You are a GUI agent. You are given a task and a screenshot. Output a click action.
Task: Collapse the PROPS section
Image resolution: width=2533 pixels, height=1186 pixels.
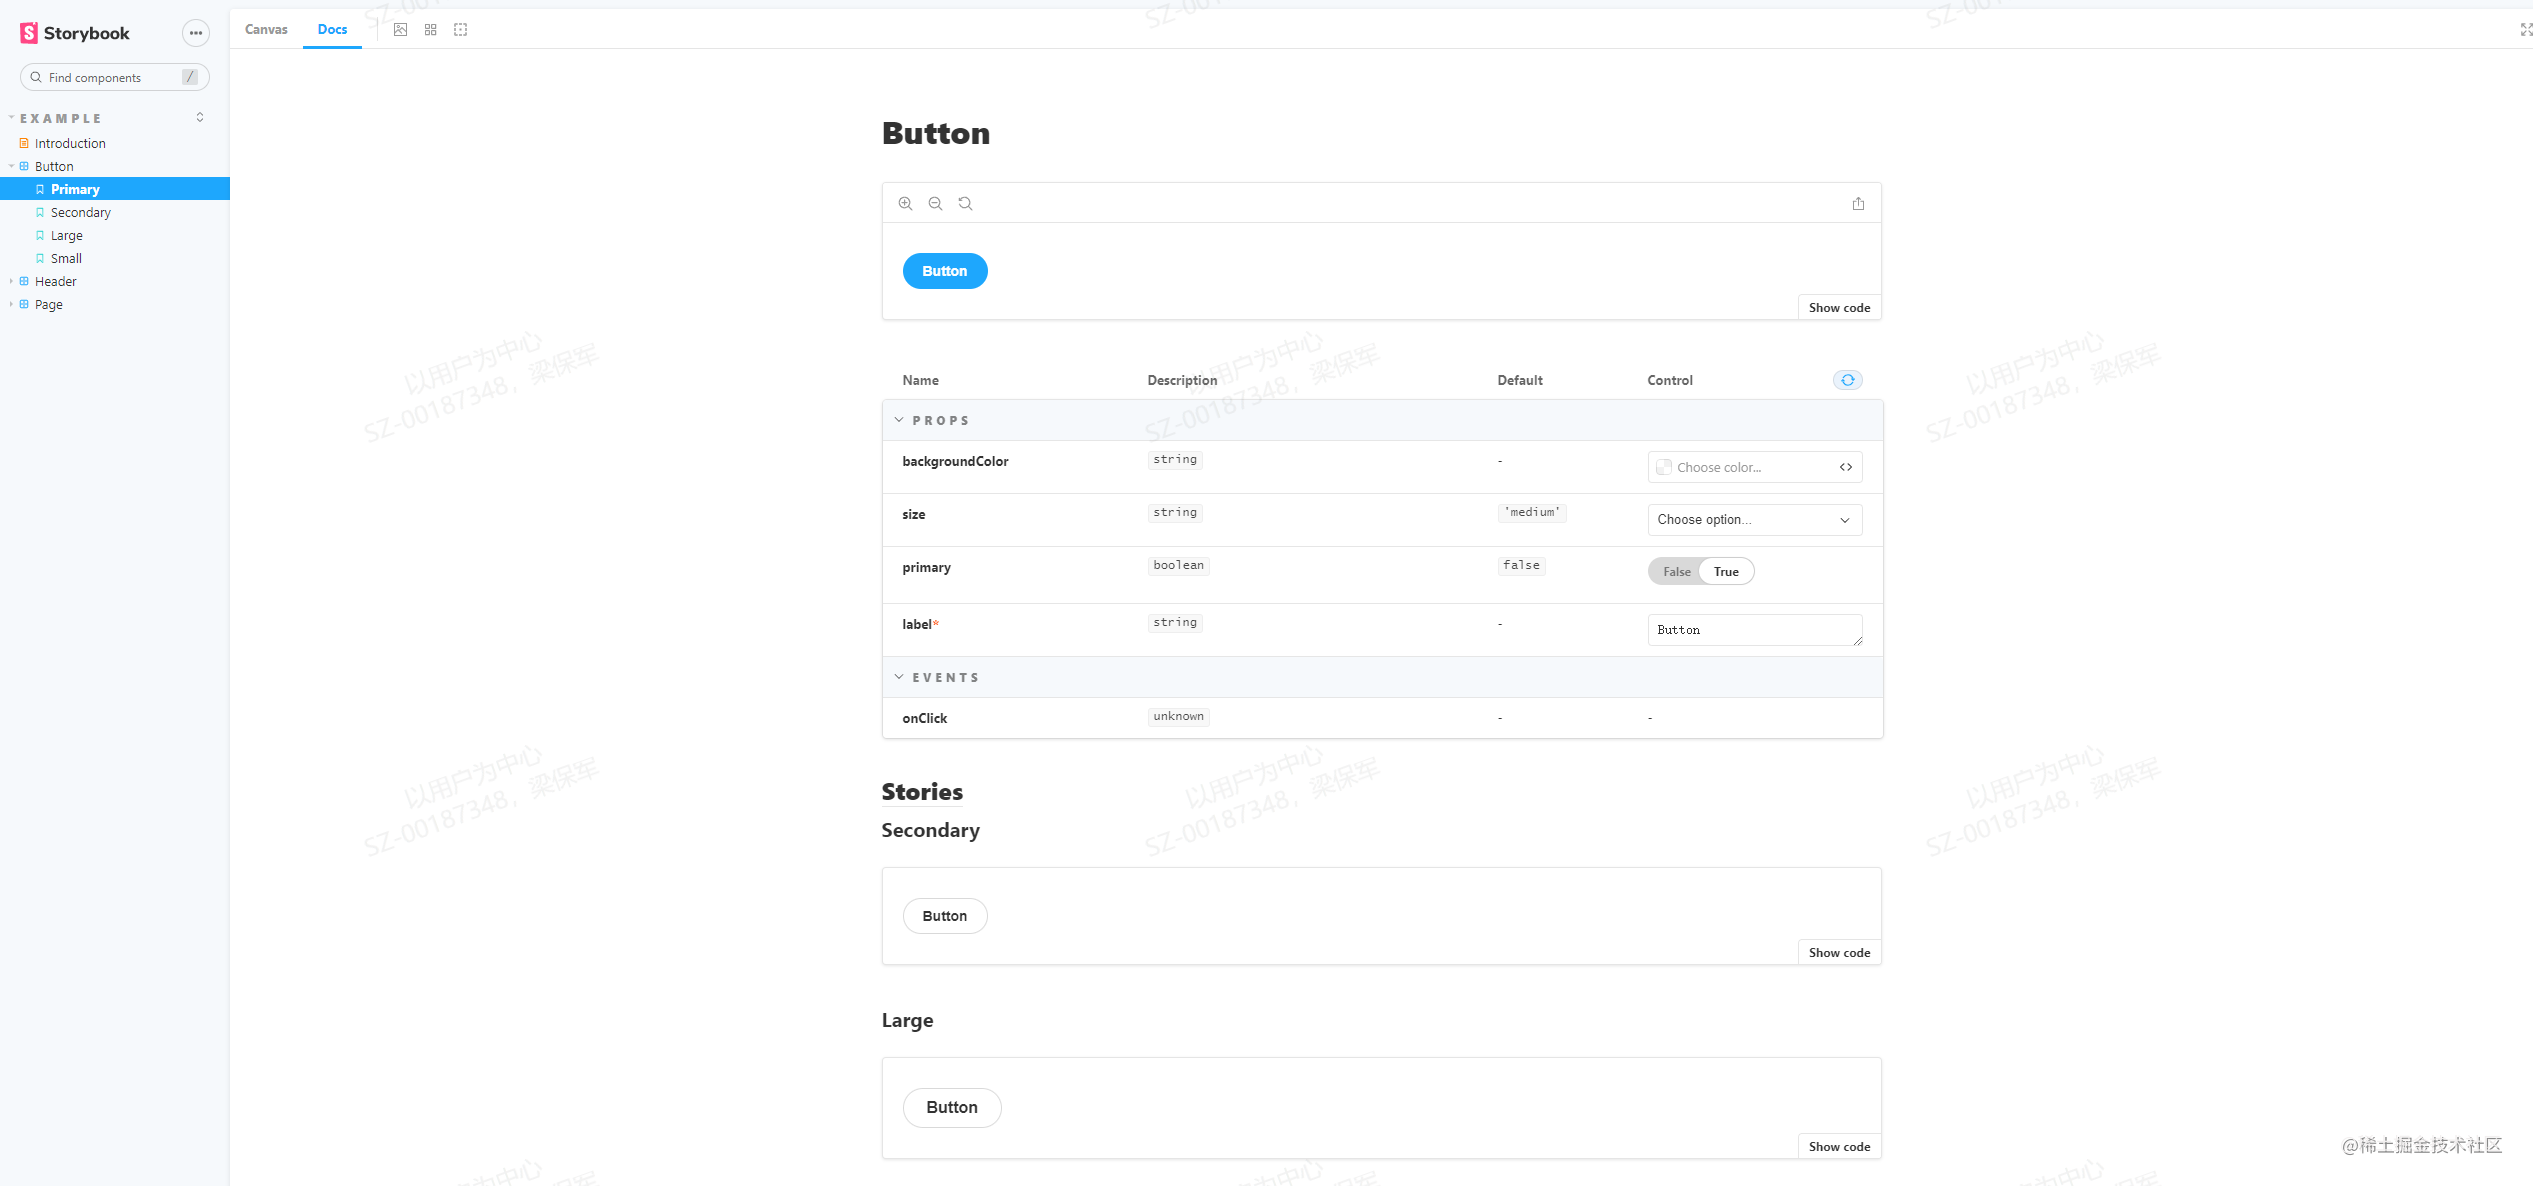[899, 420]
